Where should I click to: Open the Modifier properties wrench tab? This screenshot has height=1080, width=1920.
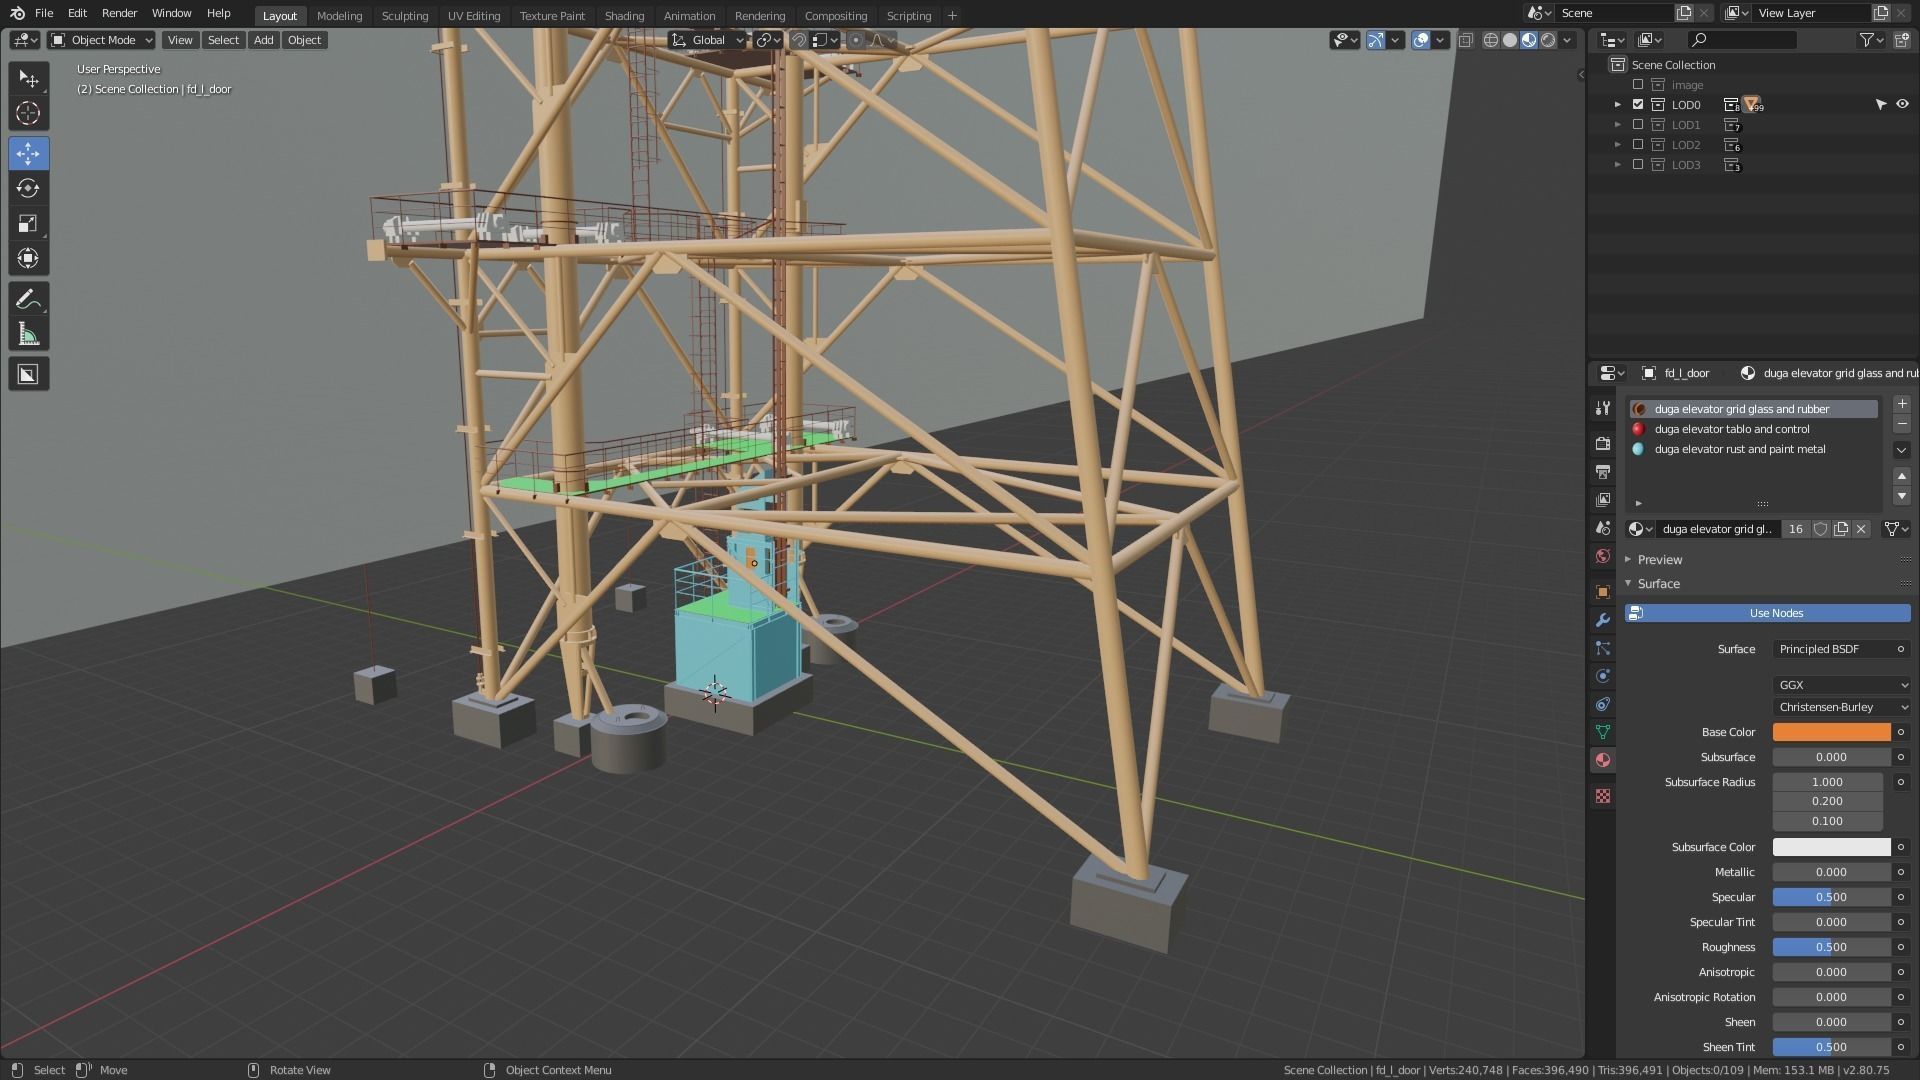[x=1603, y=620]
